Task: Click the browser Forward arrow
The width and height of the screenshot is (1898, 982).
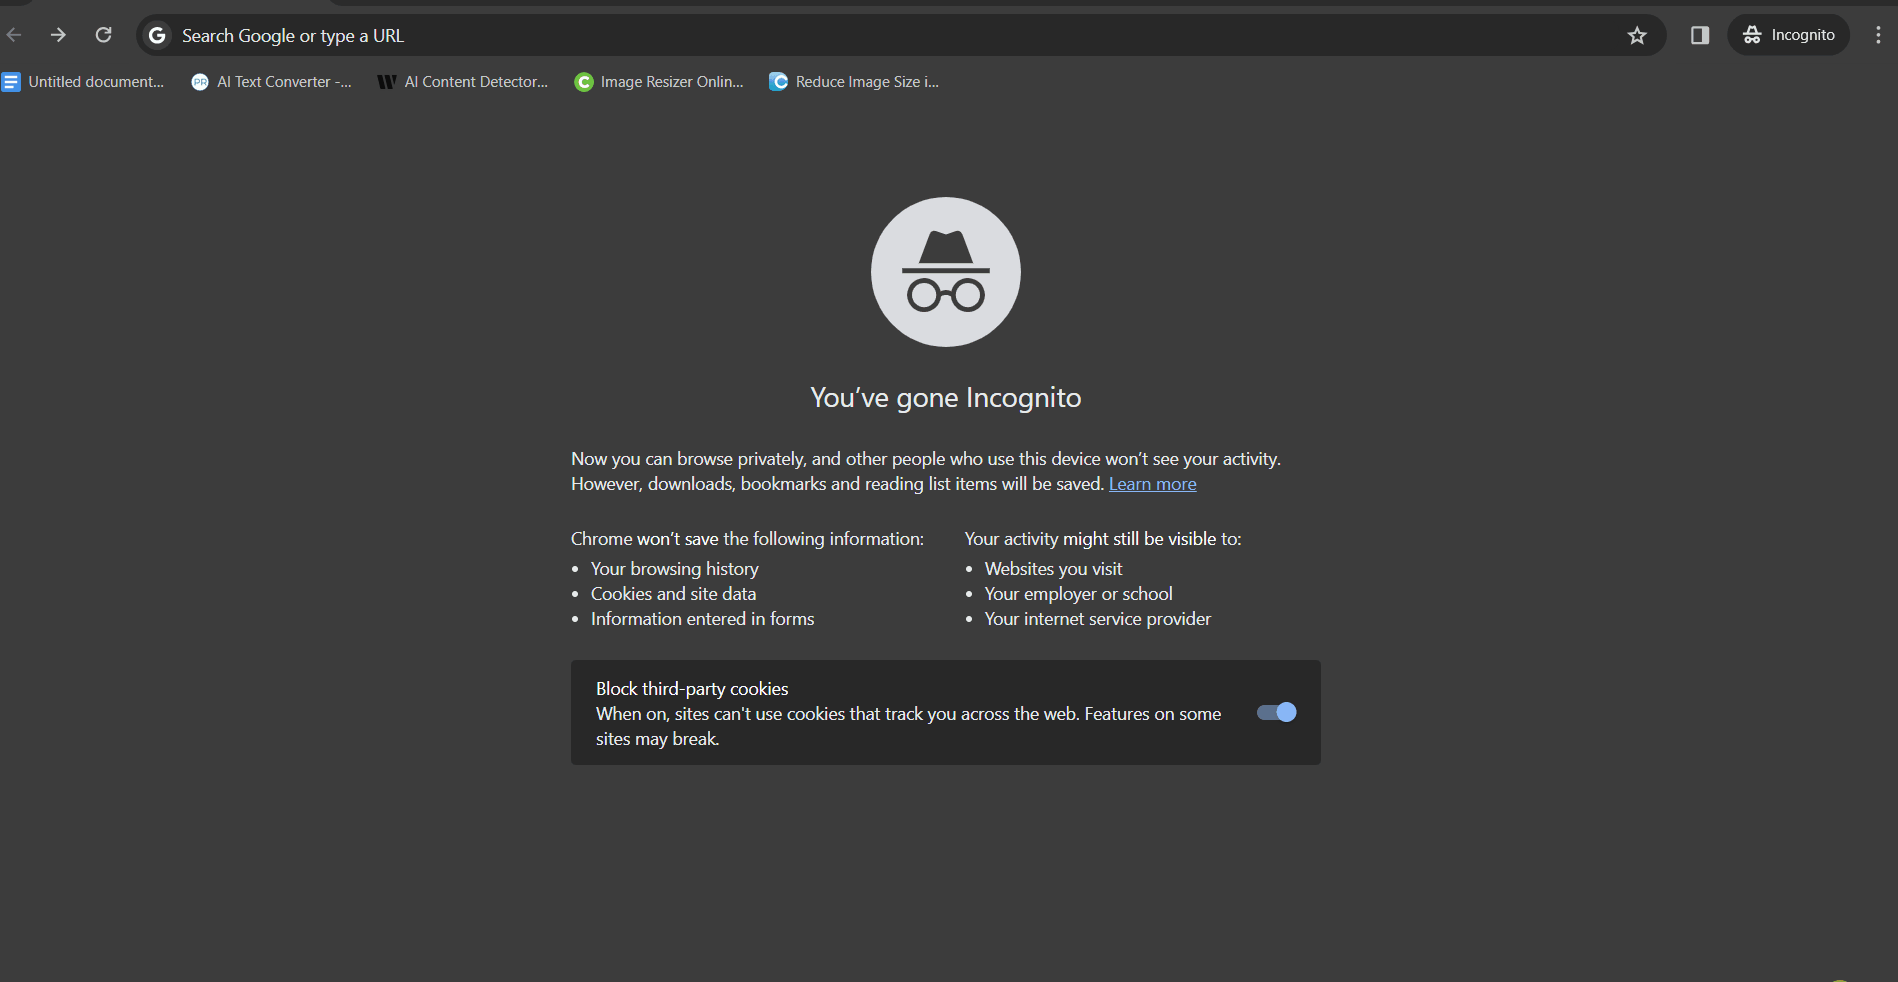Action: pos(59,35)
